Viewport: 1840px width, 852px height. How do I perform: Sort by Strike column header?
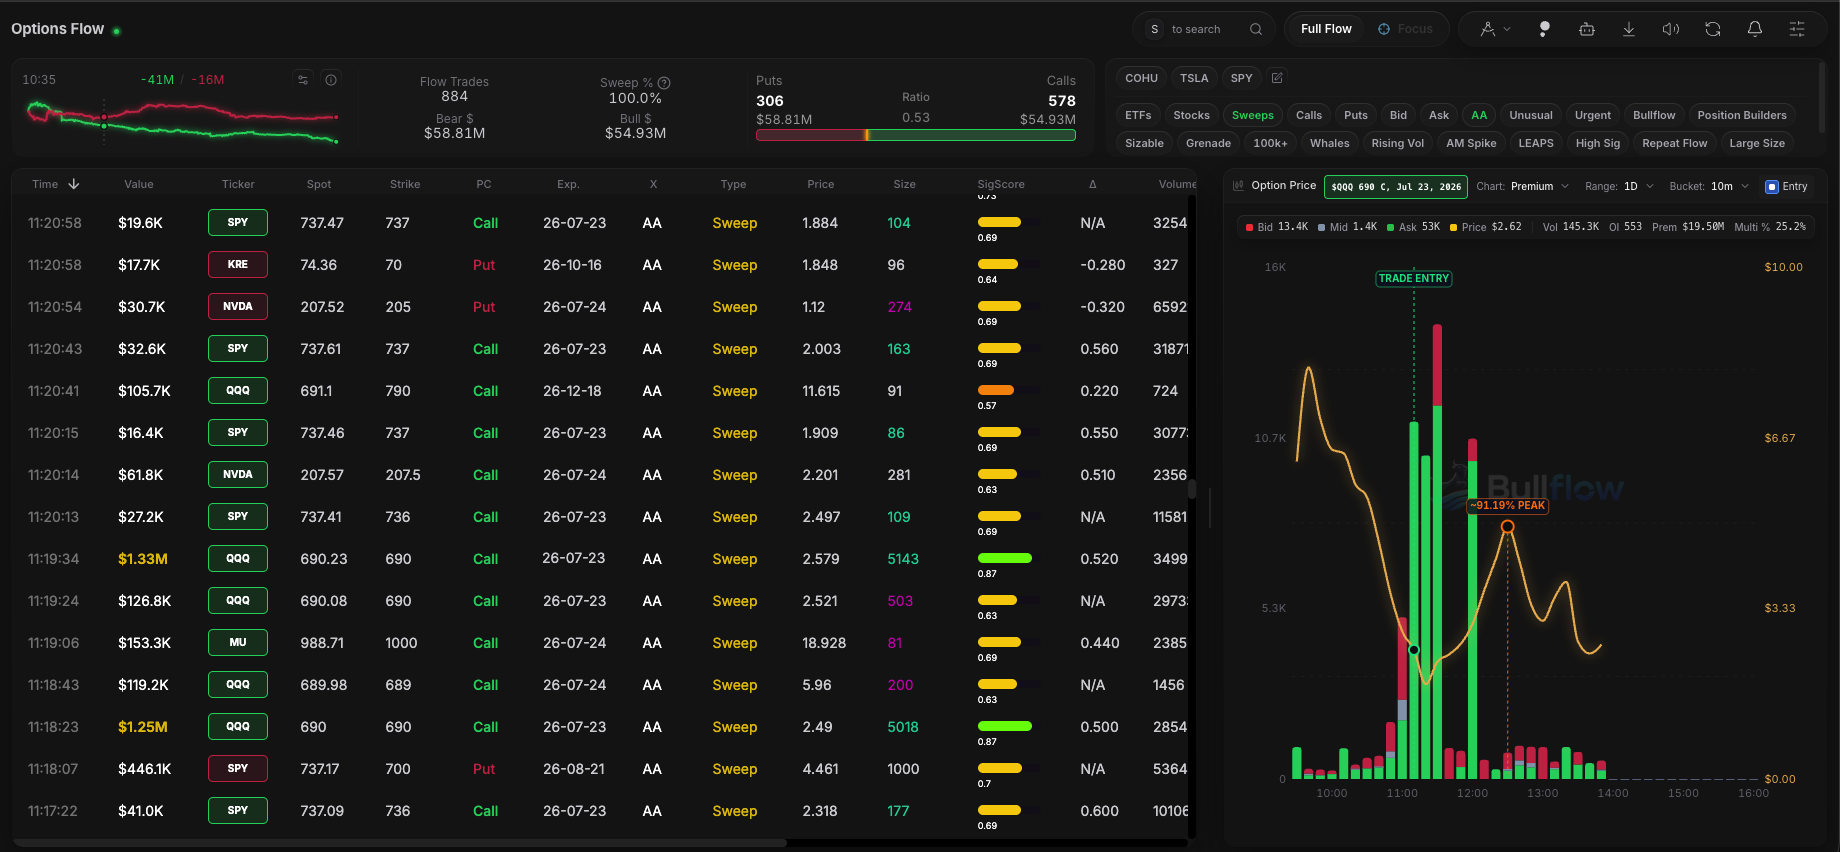coord(405,184)
